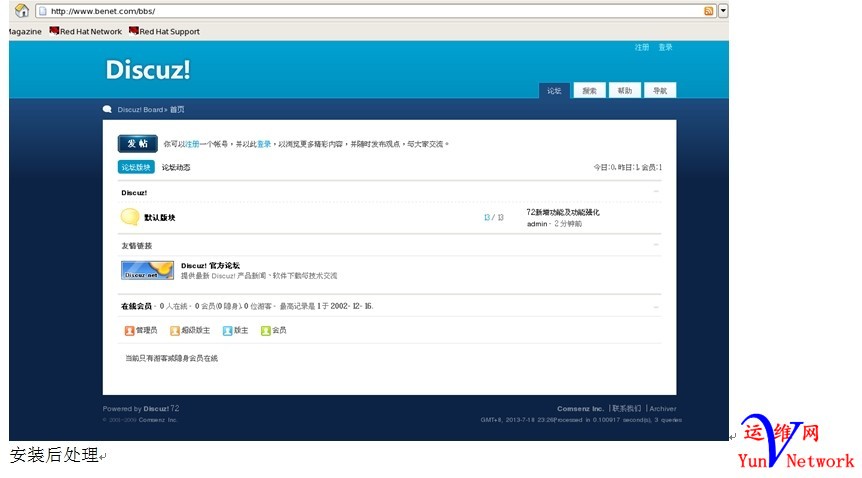862x478 pixels.
Task: Click the 联系我们 footer link
Action: 627,409
